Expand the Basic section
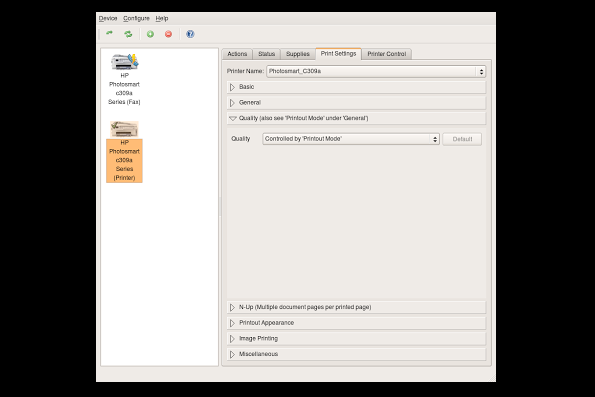595x397 pixels. [x=356, y=87]
